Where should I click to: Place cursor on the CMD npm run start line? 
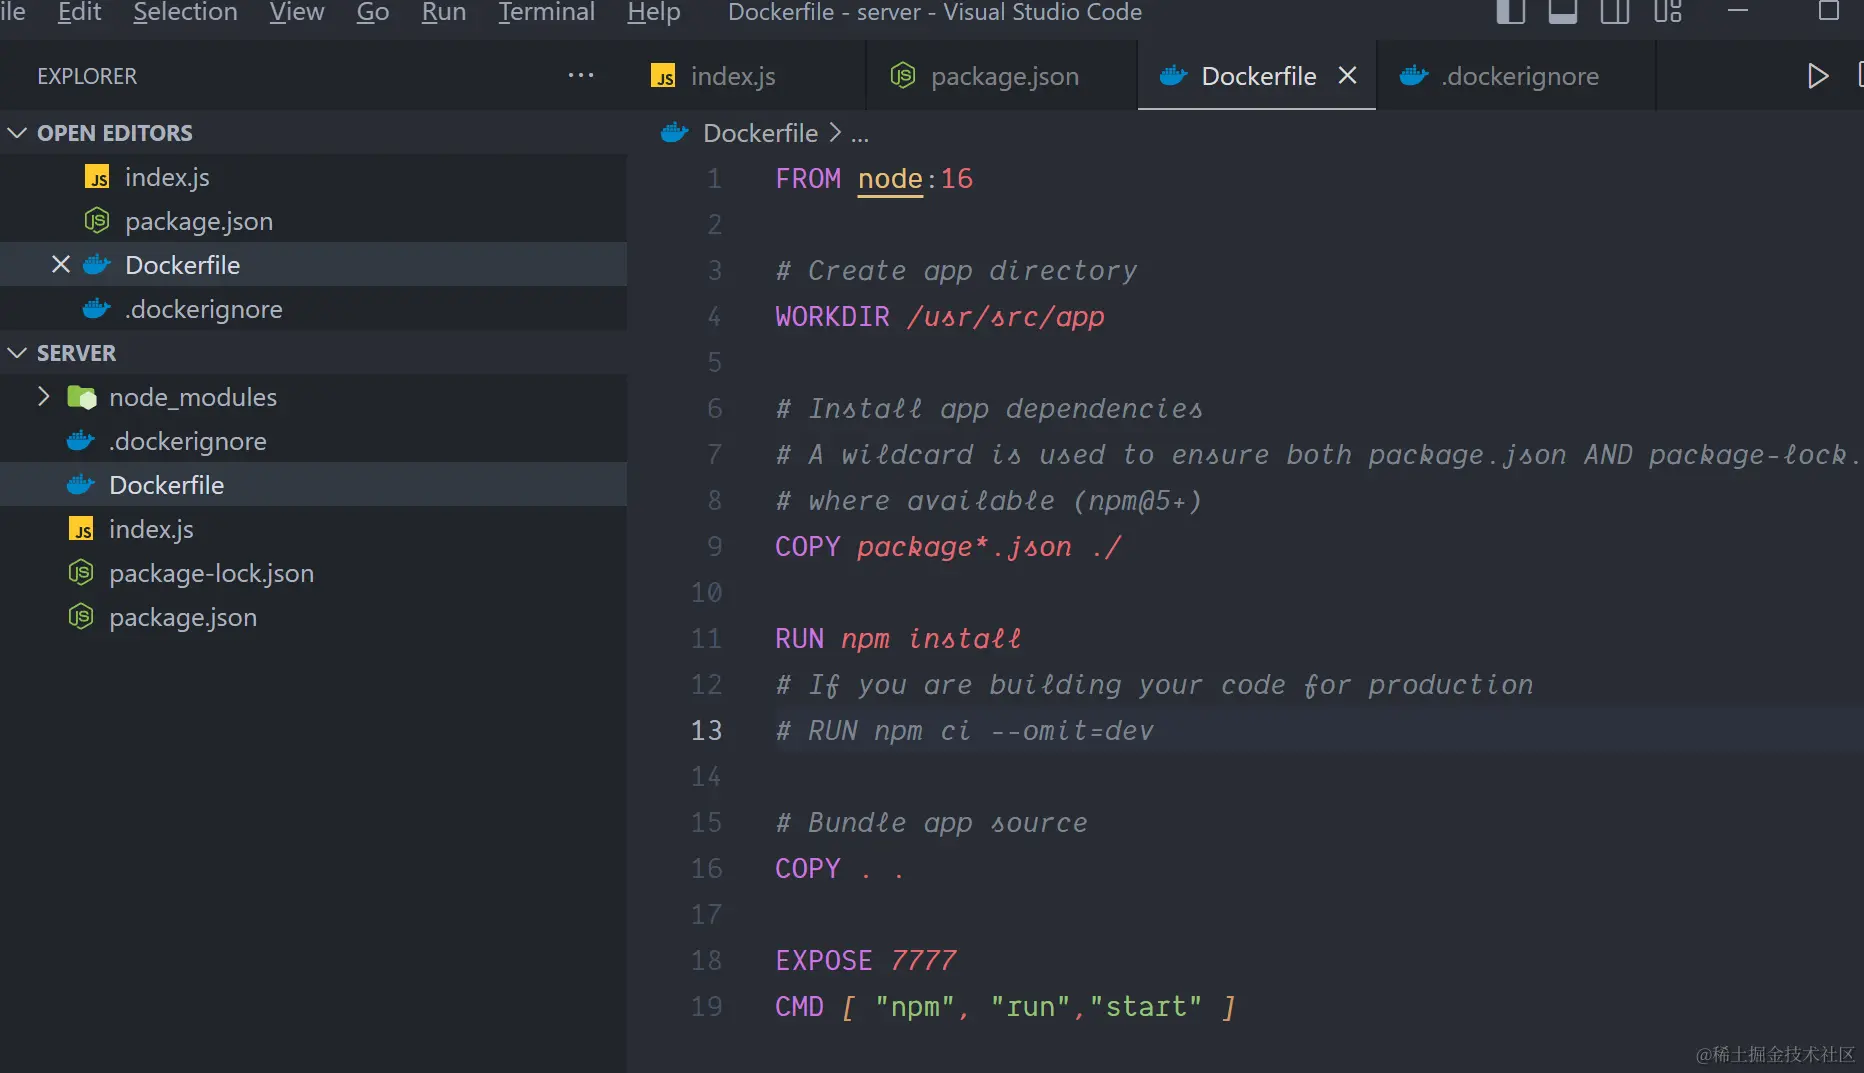click(1005, 1007)
